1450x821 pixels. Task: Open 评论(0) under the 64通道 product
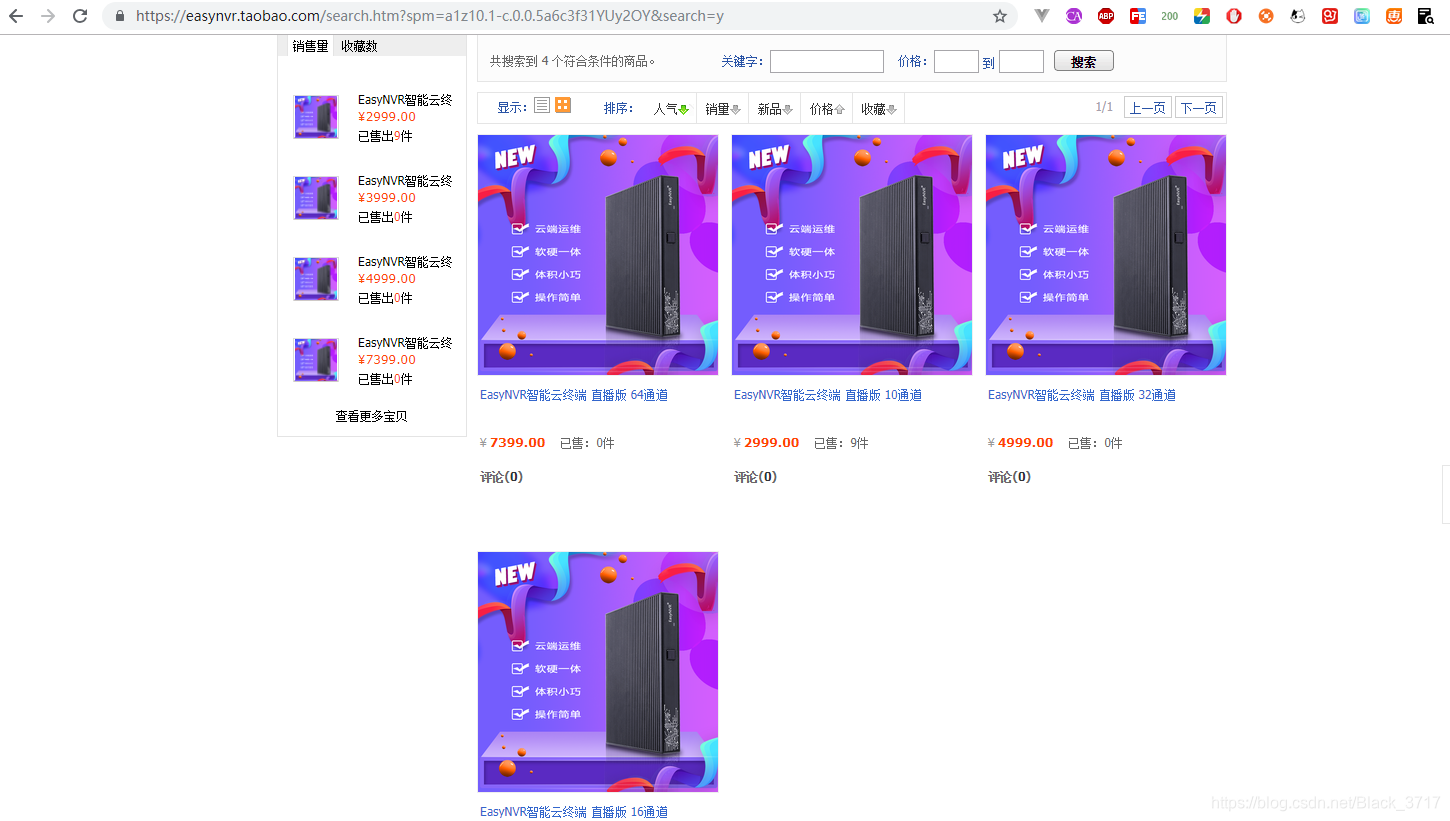[501, 477]
